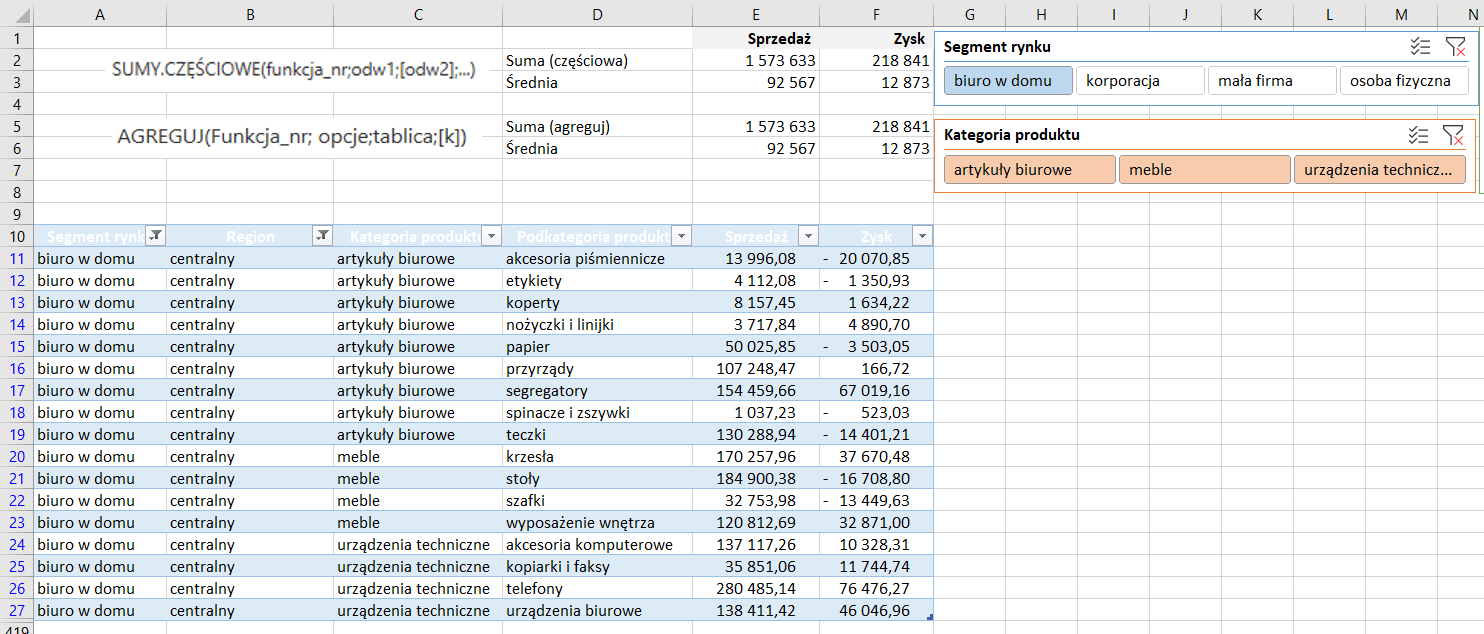Toggle multi-select in Segment rynku slicer

pyautogui.click(x=1419, y=46)
